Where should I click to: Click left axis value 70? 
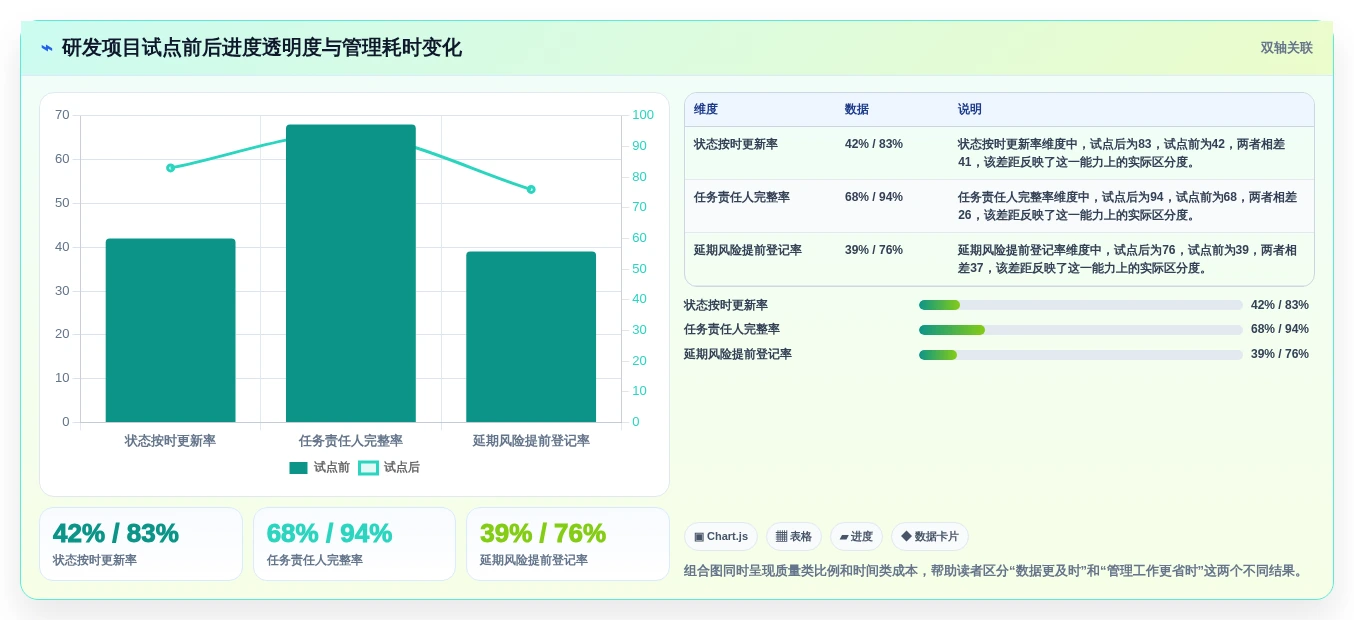click(62, 115)
